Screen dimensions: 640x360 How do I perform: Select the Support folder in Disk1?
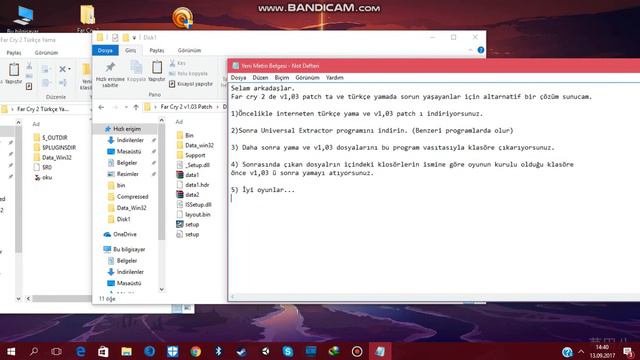click(195, 155)
